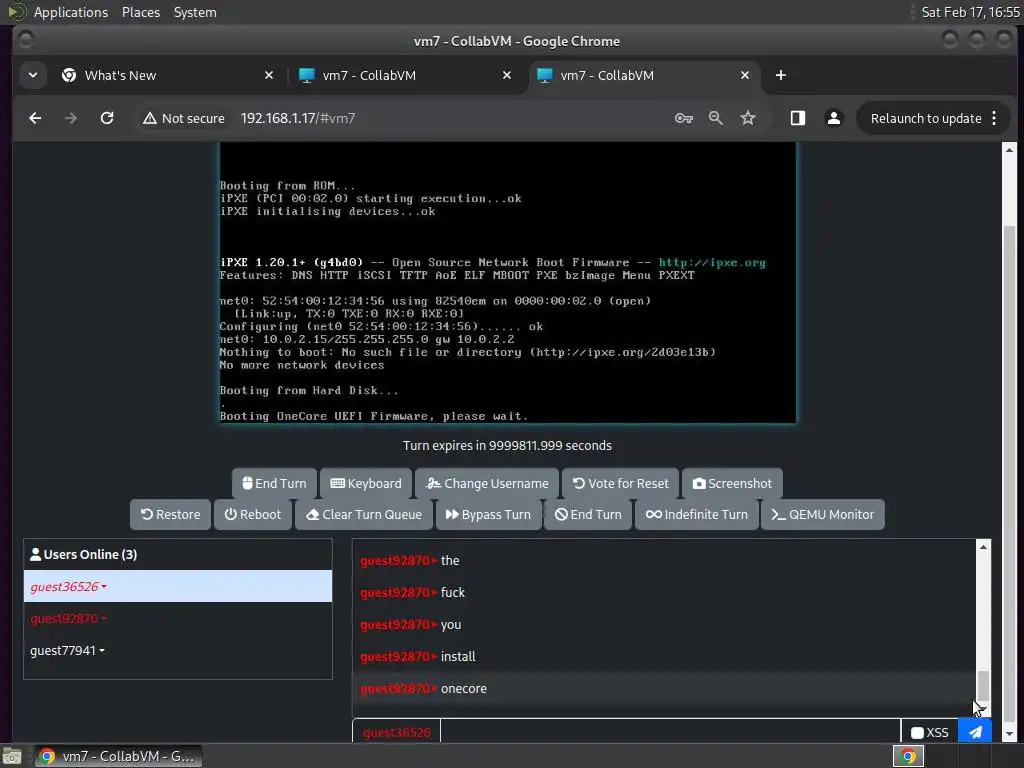Click the VM display screen
Viewport: 1024px width, 768px height.
coord(508,283)
